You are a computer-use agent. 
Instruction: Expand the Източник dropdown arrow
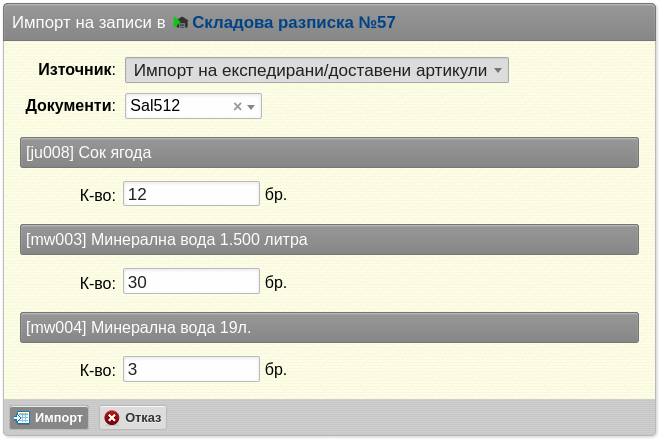pos(498,70)
